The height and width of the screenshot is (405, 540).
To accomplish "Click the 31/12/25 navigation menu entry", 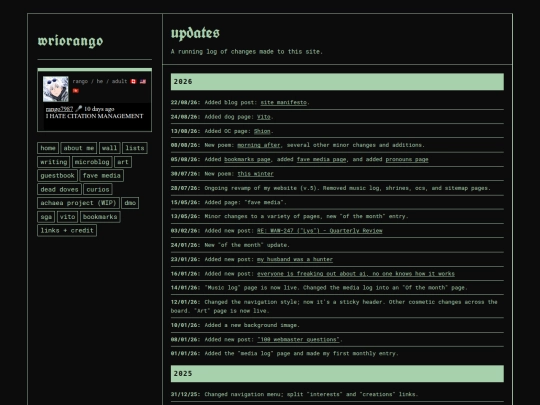I will [x=337, y=394].
